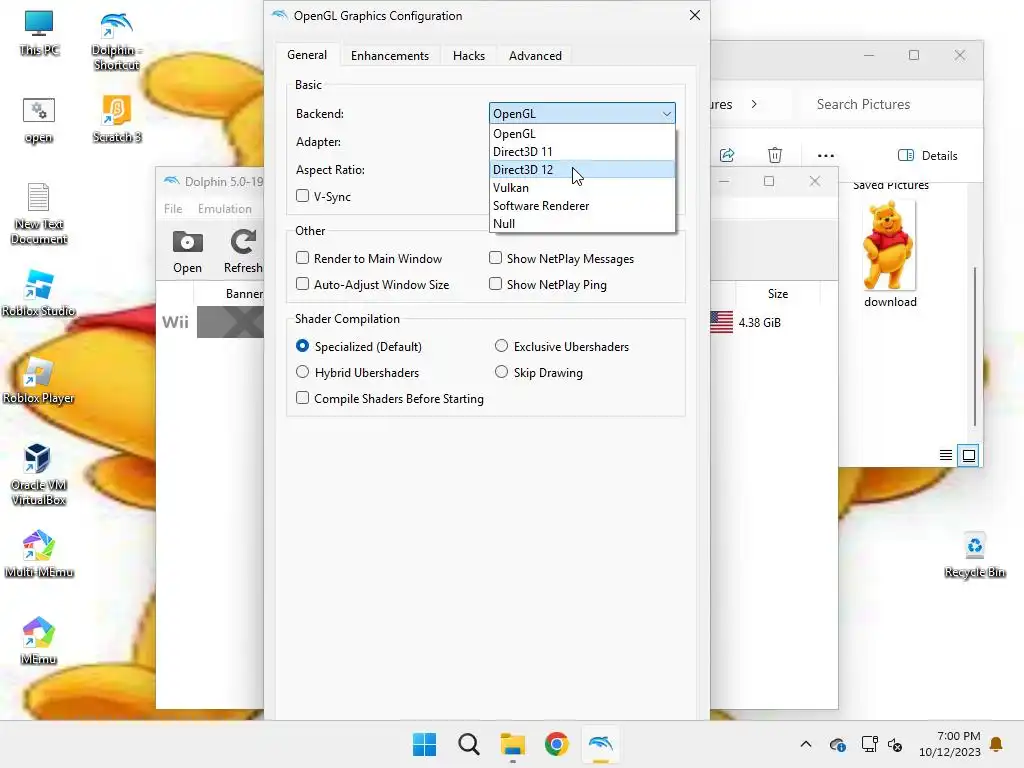Click the Delete trash icon in the Pictures window
The image size is (1024, 768).
point(775,155)
